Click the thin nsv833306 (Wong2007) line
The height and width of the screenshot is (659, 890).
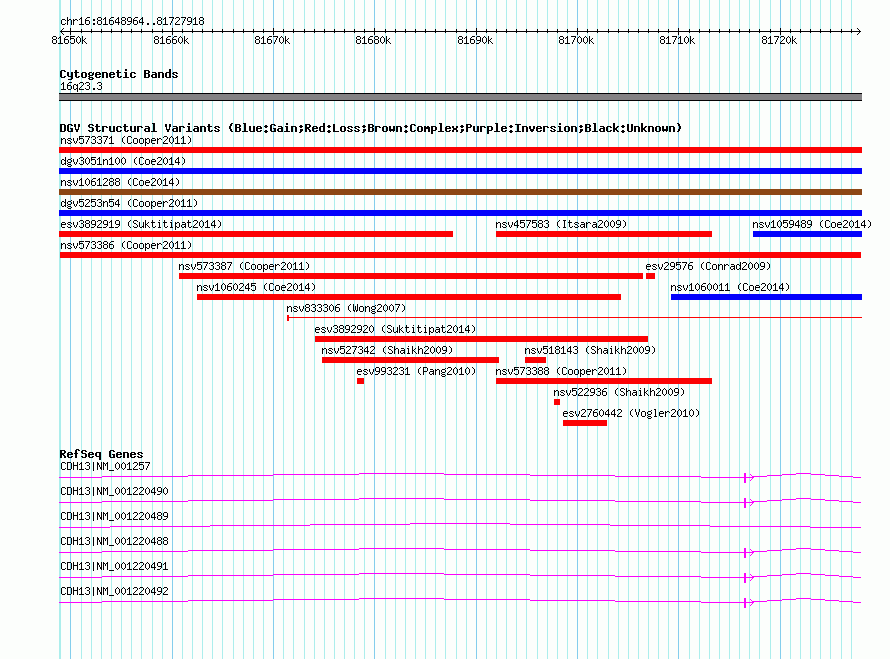point(574,318)
